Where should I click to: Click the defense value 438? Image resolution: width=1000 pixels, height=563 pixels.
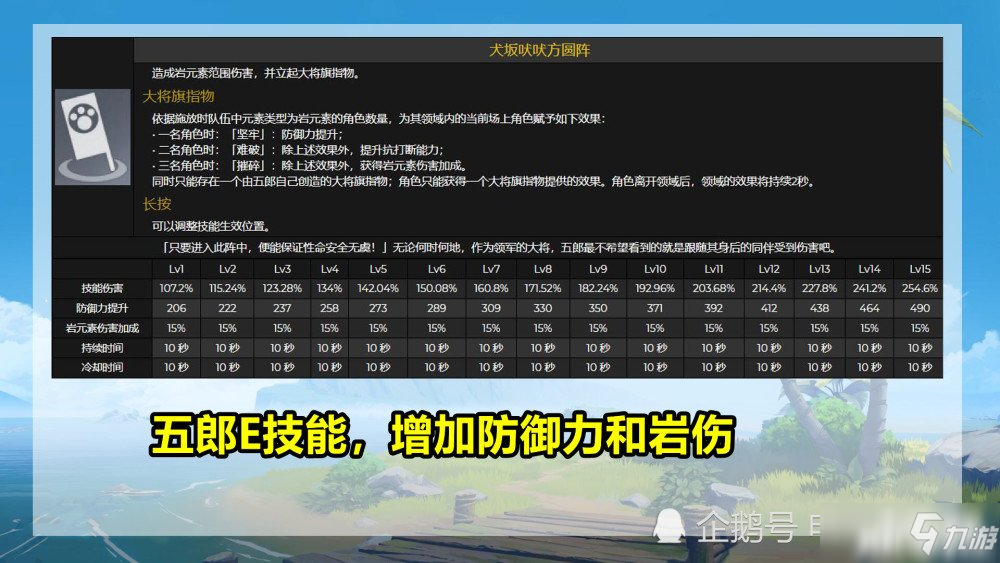(x=820, y=309)
